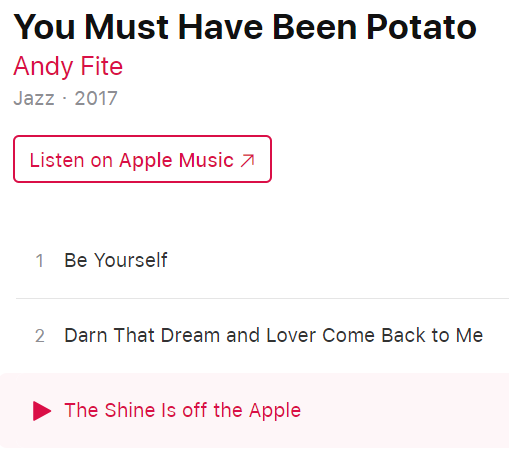The image size is (509, 461).
Task: Click the Listen on Apple Music button
Action: click(x=142, y=159)
